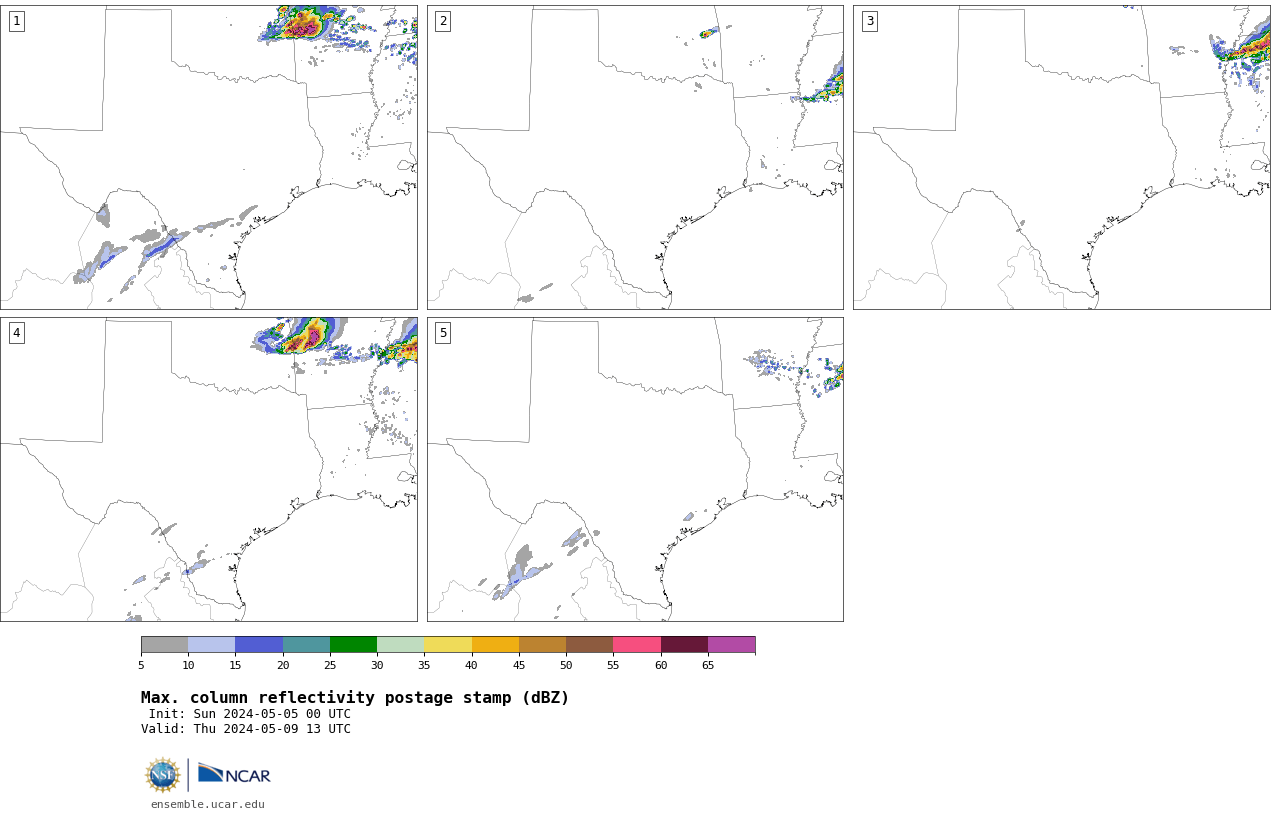Open ensemble member 5 reflectivity map
1280x815 pixels.
(635, 470)
